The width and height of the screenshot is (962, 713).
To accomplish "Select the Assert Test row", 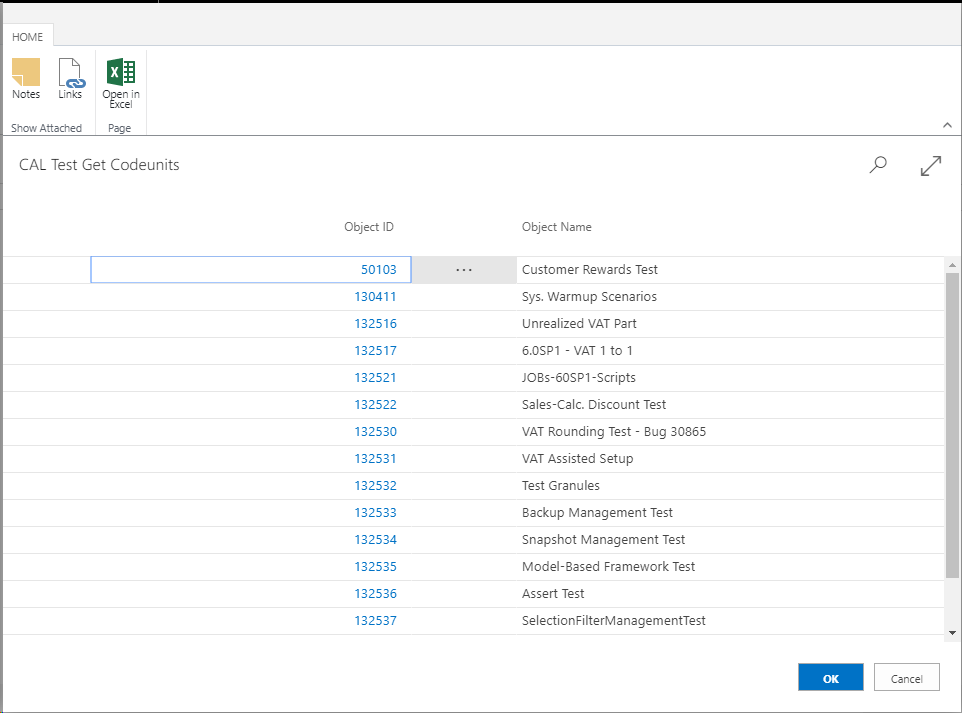I will (553, 594).
